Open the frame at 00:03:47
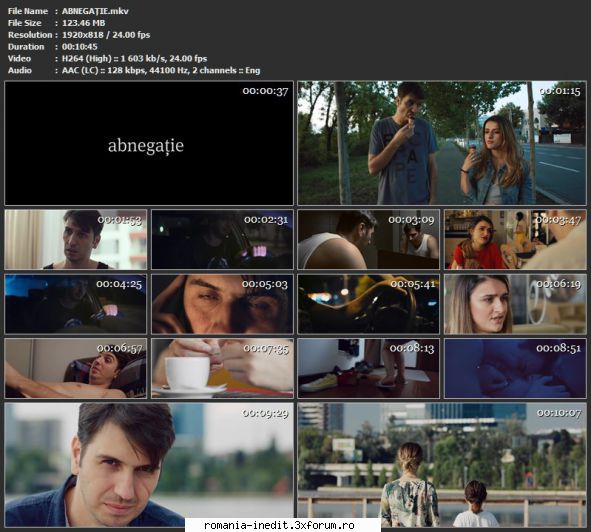 pos(515,239)
